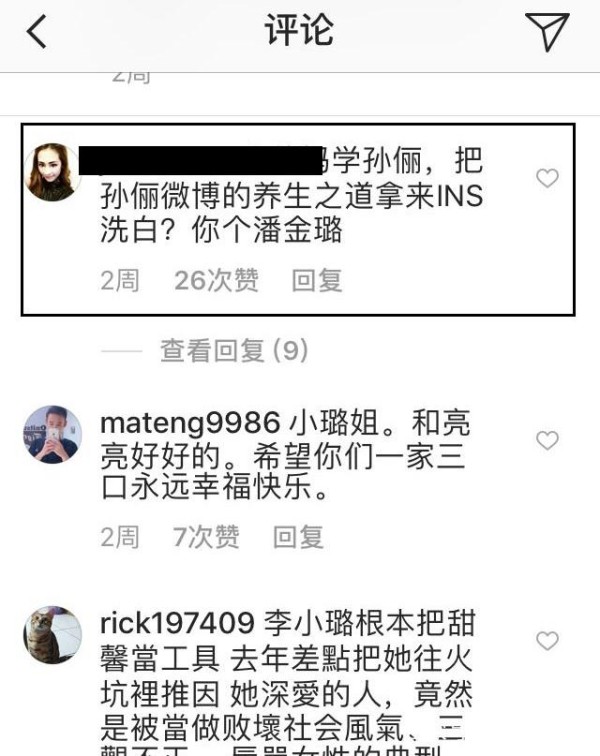Reply to mateng9986's comment
This screenshot has height=756, width=600.
298,537
